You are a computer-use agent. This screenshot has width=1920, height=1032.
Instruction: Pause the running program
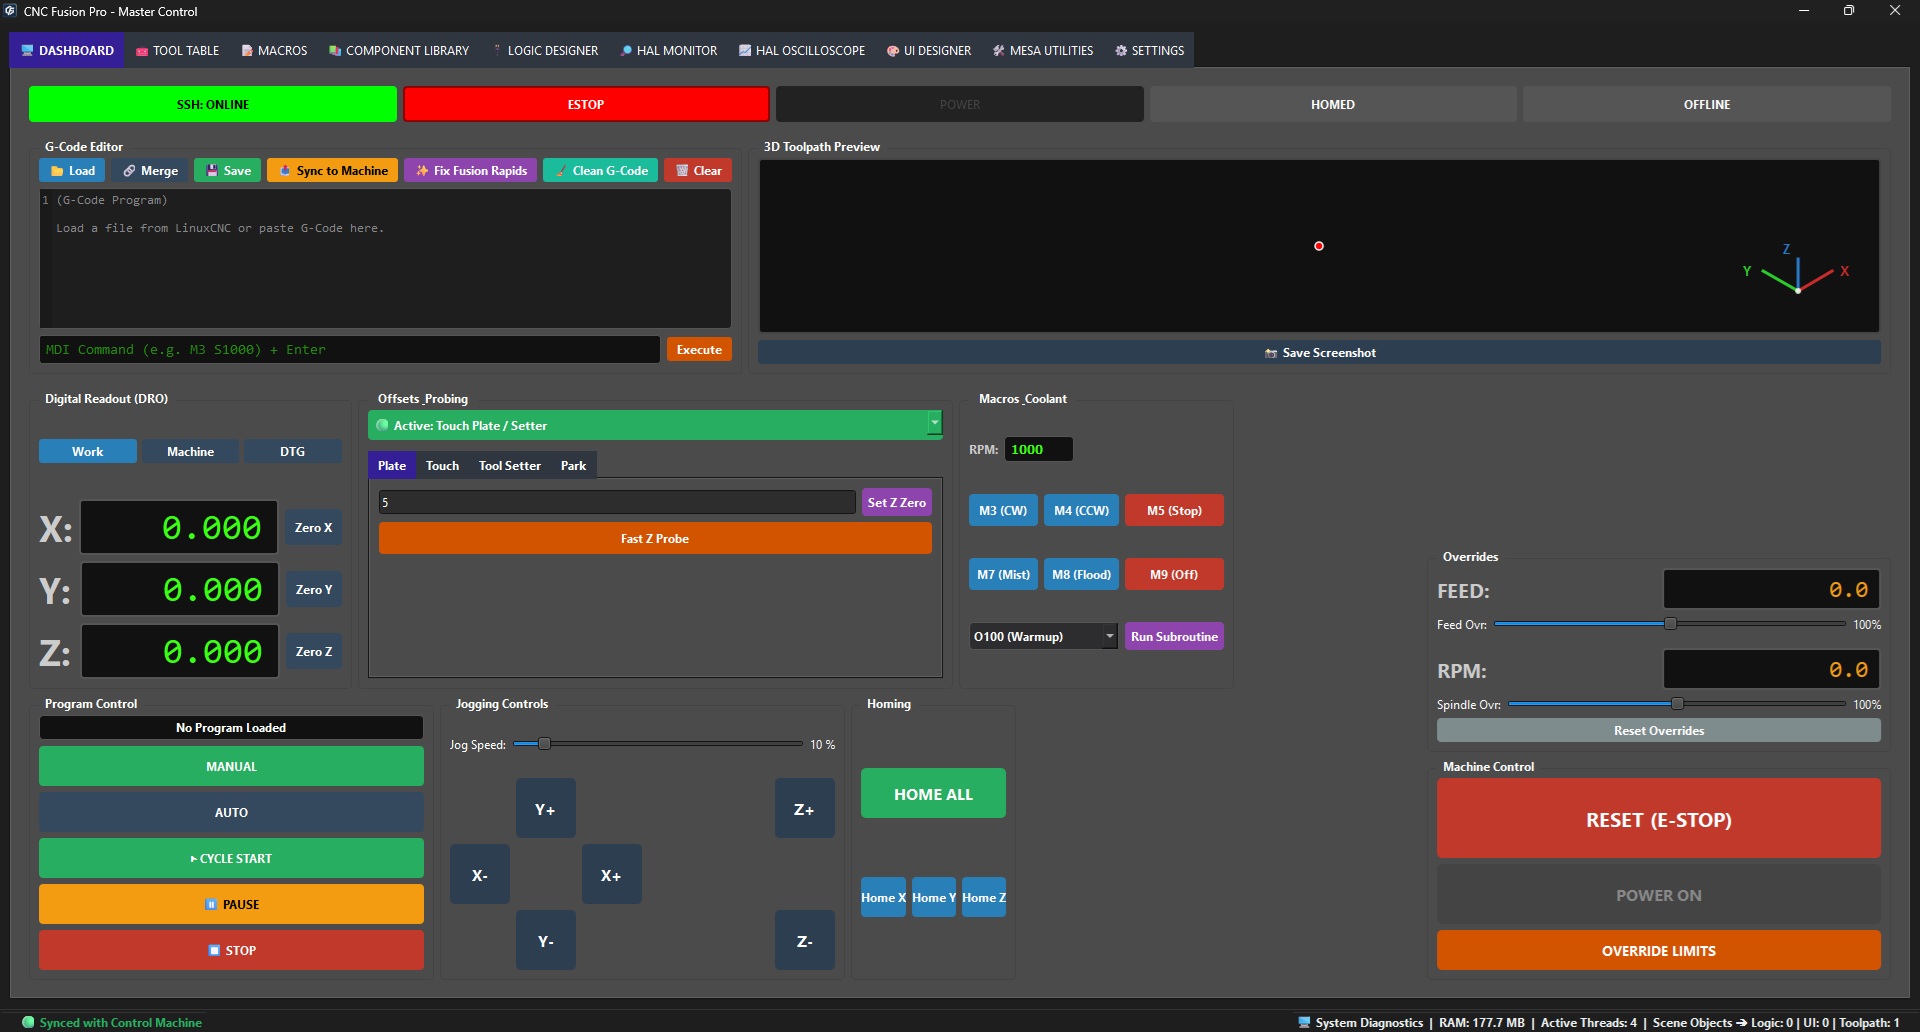[231, 905]
